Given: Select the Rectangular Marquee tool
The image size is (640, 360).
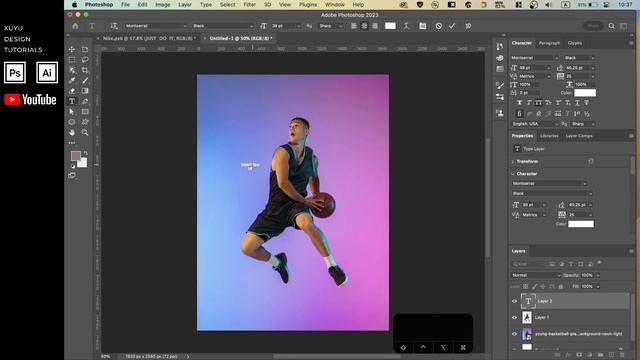Looking at the screenshot, I should click(72, 60).
